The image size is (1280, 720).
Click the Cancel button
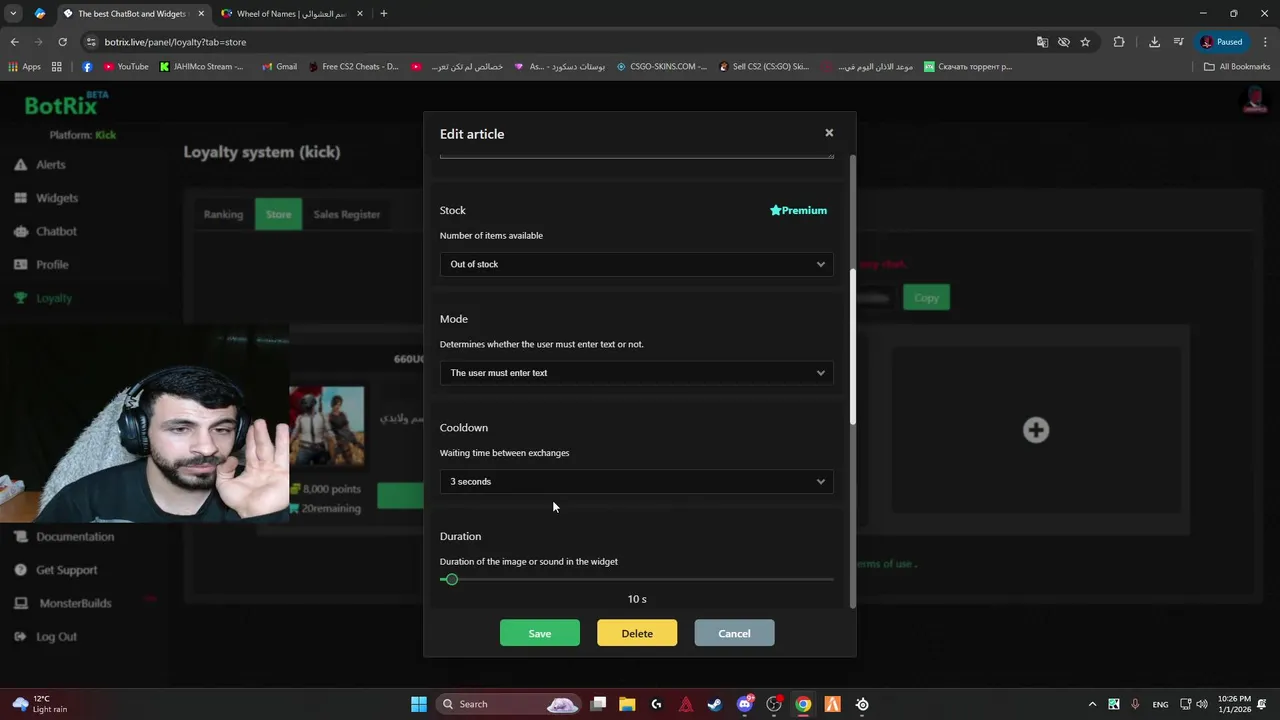[x=734, y=633]
